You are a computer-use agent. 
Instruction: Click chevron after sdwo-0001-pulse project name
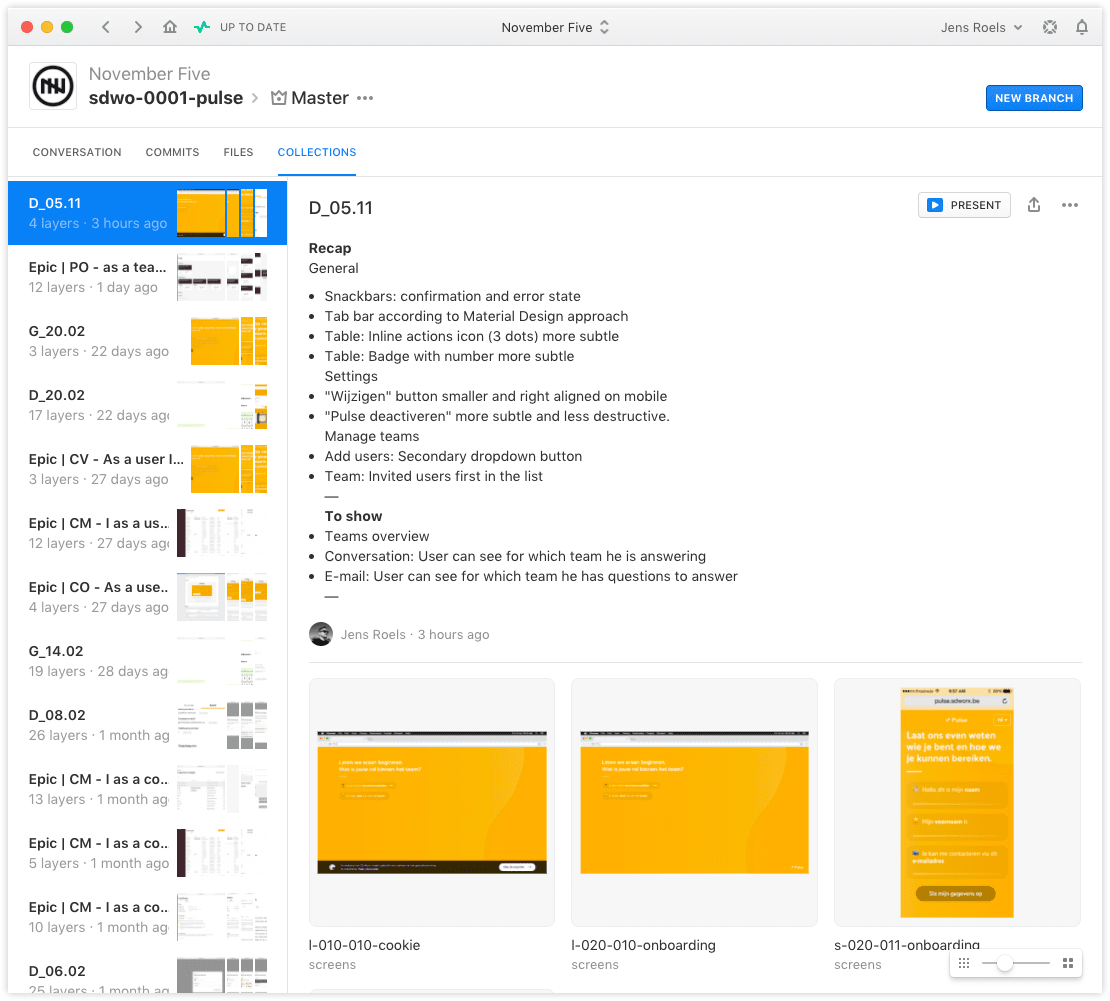[256, 98]
